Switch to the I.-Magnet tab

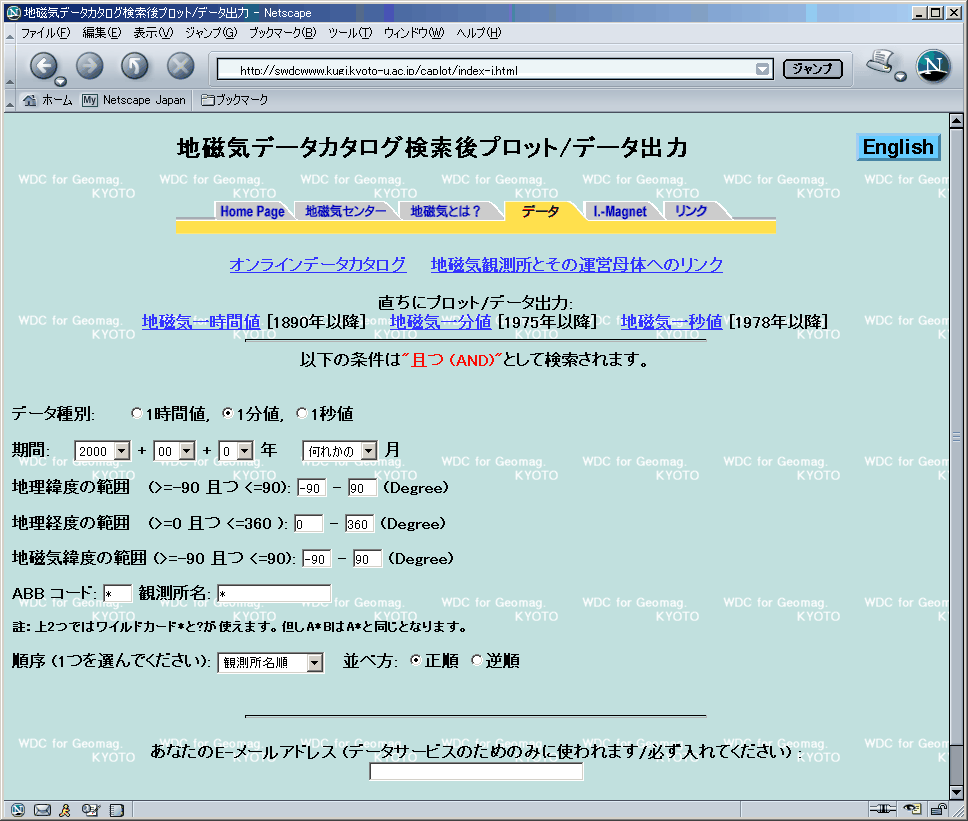620,211
